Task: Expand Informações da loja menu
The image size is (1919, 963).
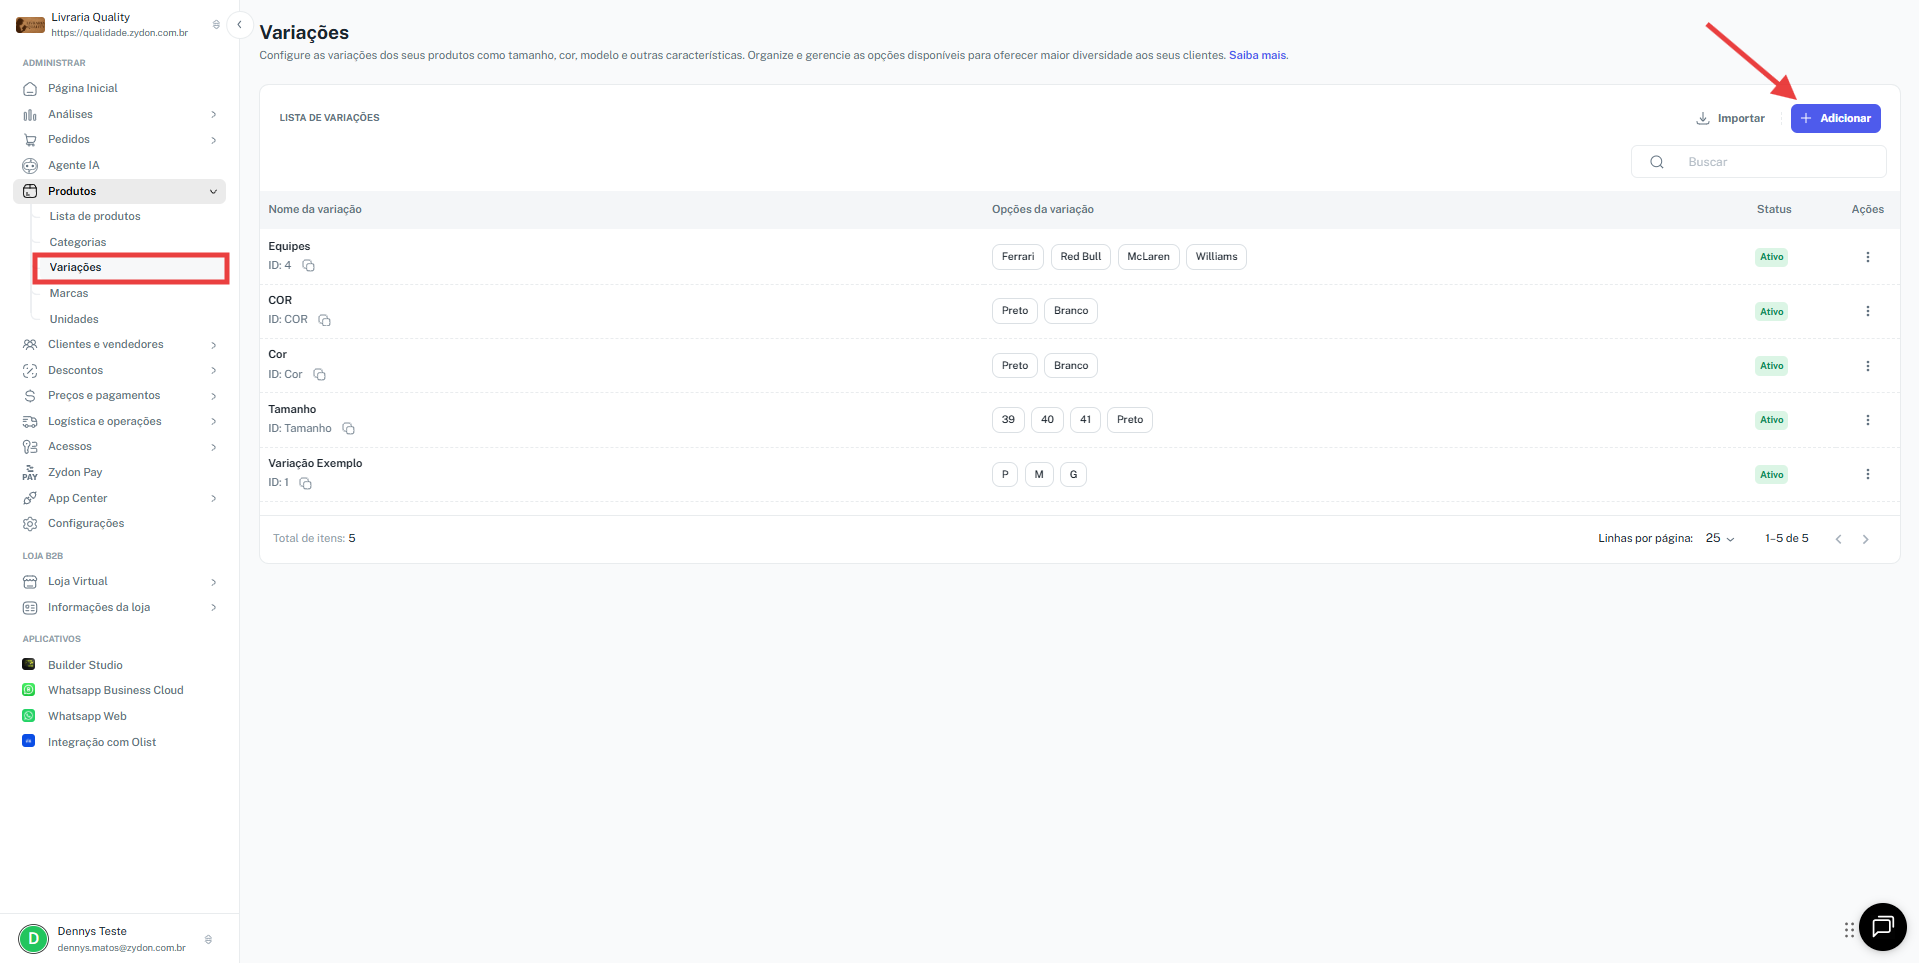Action: click(213, 608)
